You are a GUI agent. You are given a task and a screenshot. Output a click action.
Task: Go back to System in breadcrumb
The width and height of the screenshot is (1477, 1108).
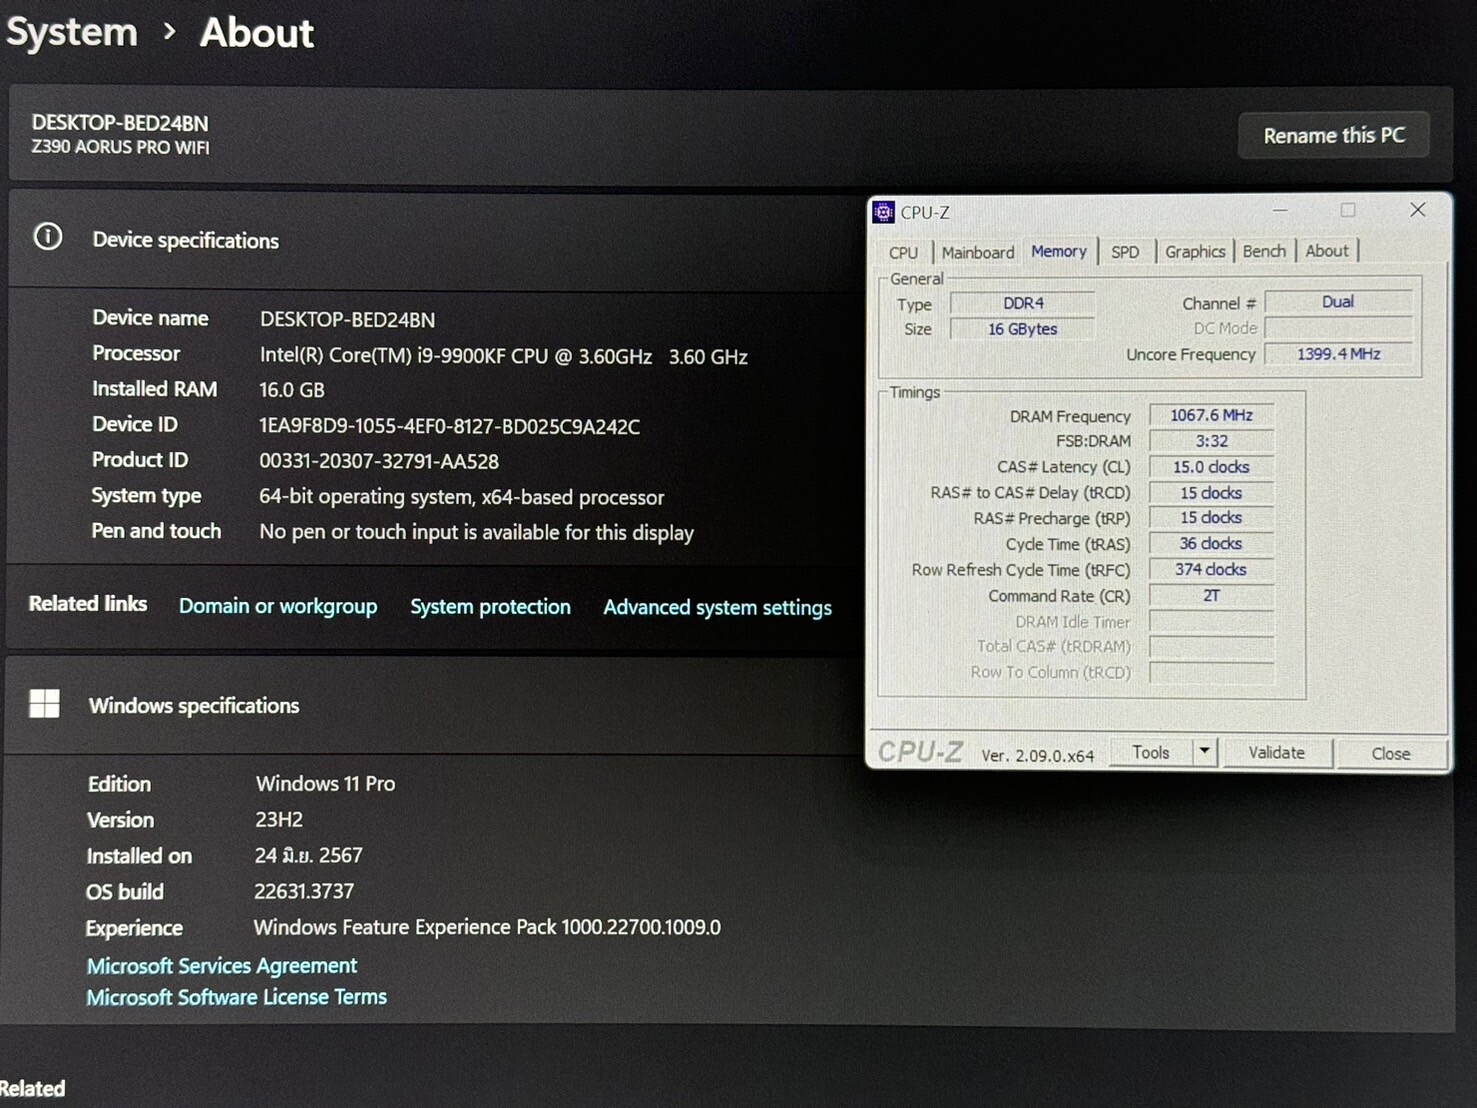(x=72, y=32)
